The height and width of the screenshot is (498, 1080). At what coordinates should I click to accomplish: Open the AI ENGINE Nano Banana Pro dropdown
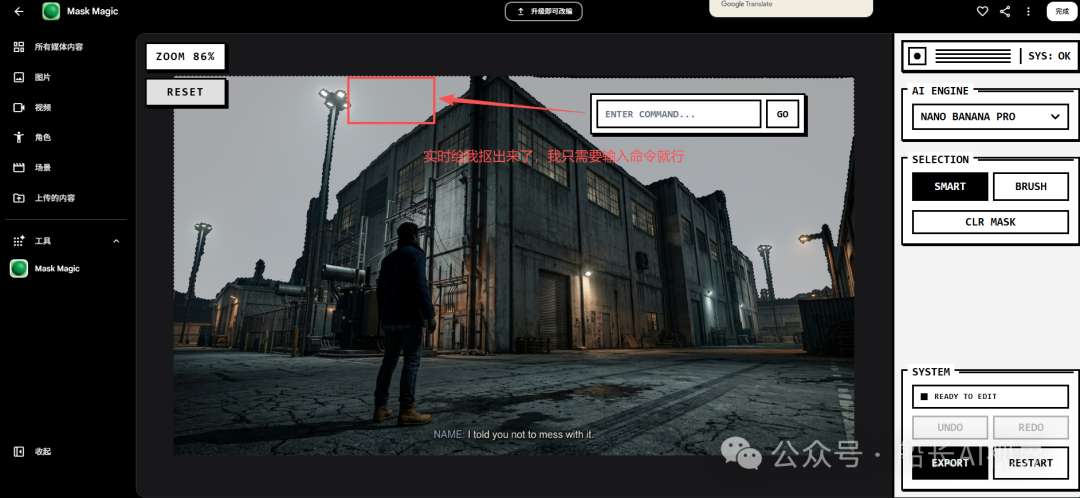(990, 116)
